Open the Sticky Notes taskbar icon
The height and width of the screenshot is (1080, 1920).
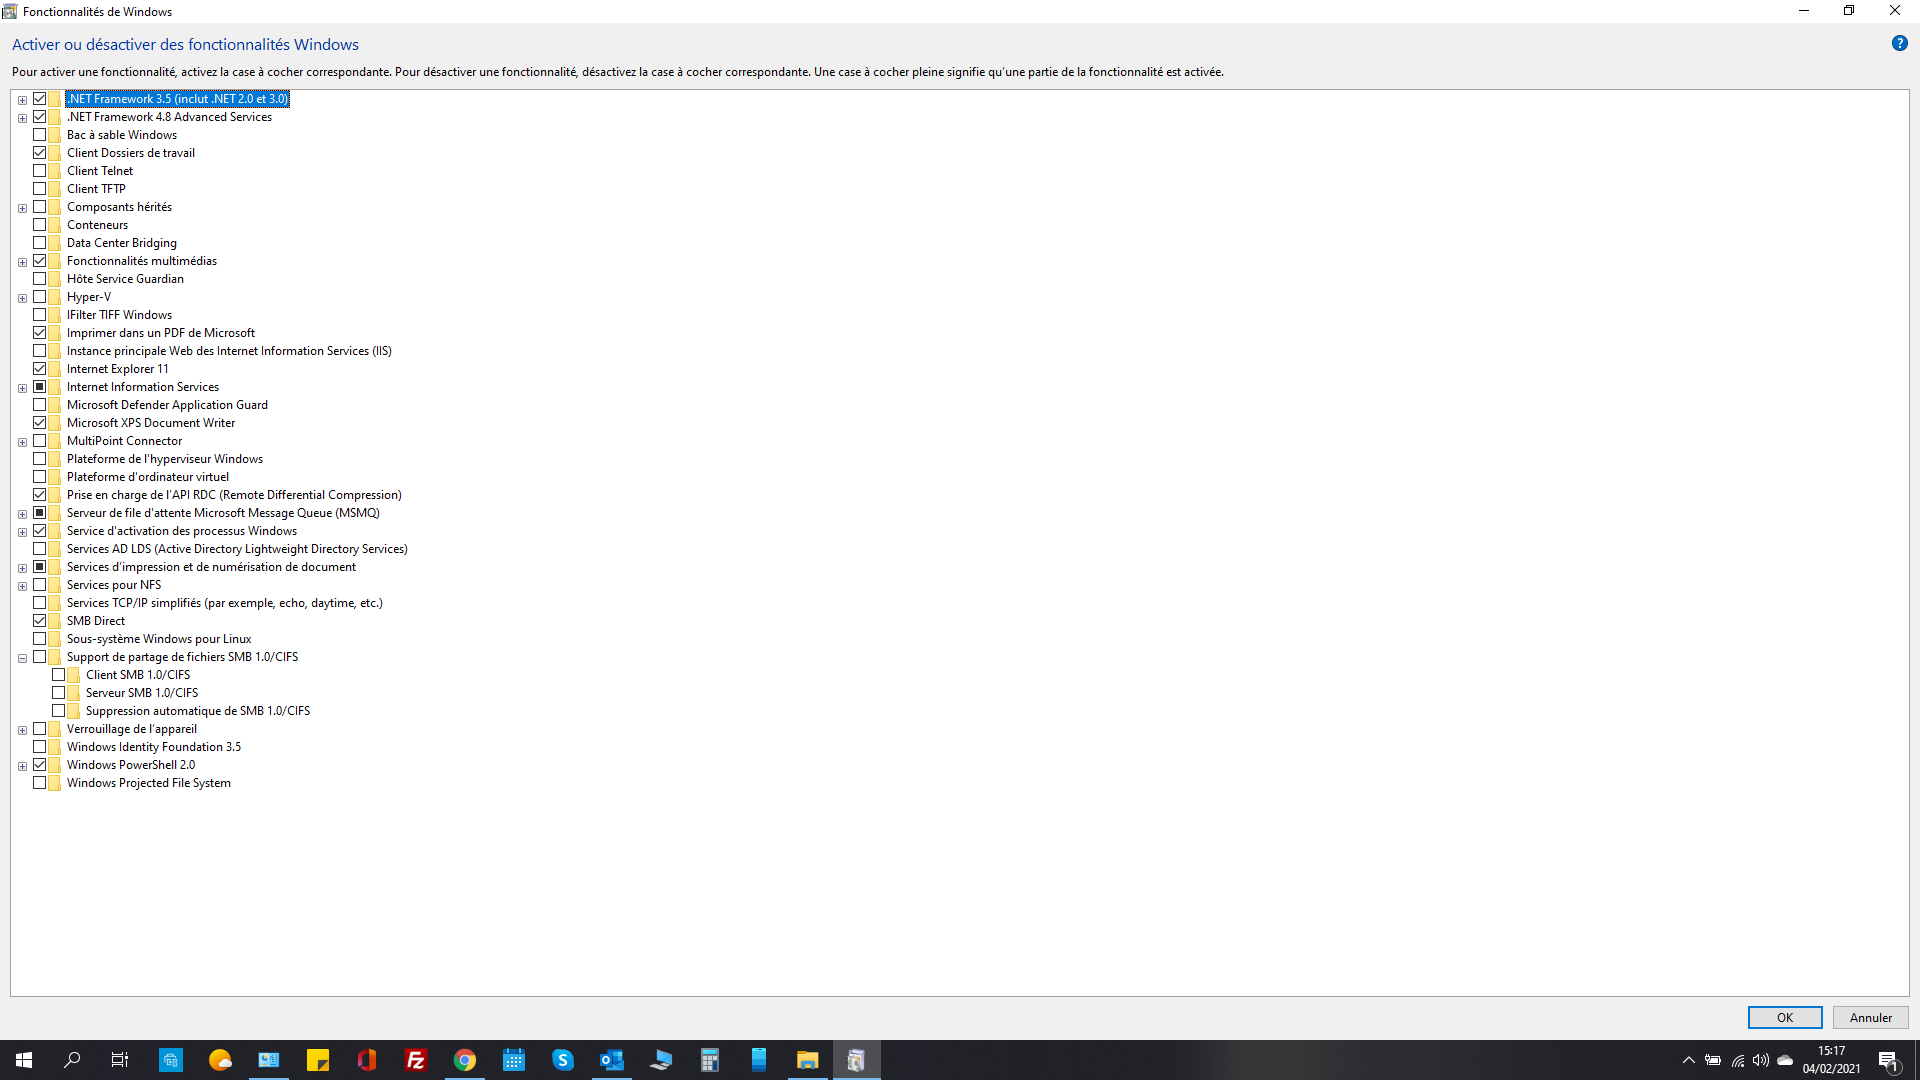317,1060
